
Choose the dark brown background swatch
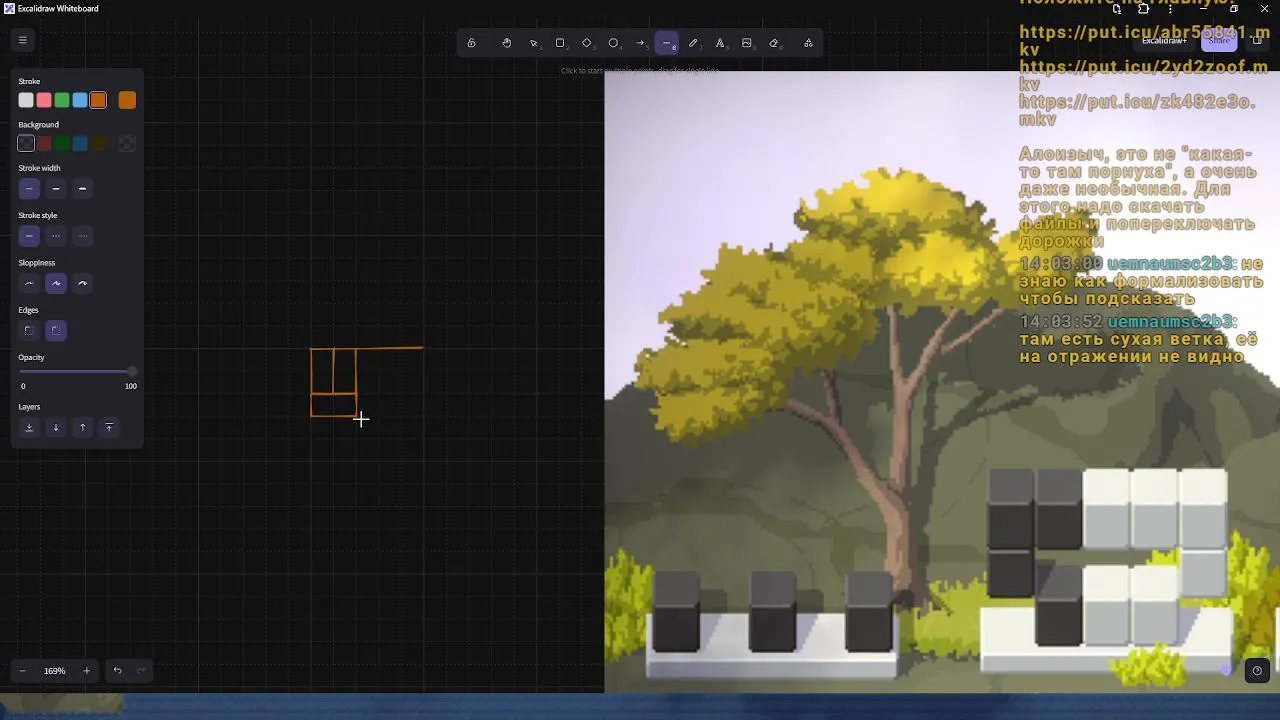(x=98, y=144)
